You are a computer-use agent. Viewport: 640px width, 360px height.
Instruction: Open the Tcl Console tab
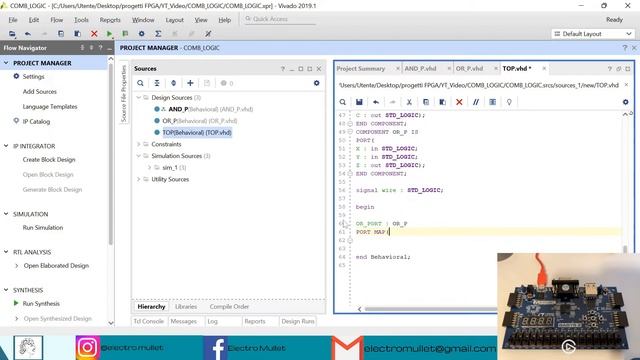(149, 322)
